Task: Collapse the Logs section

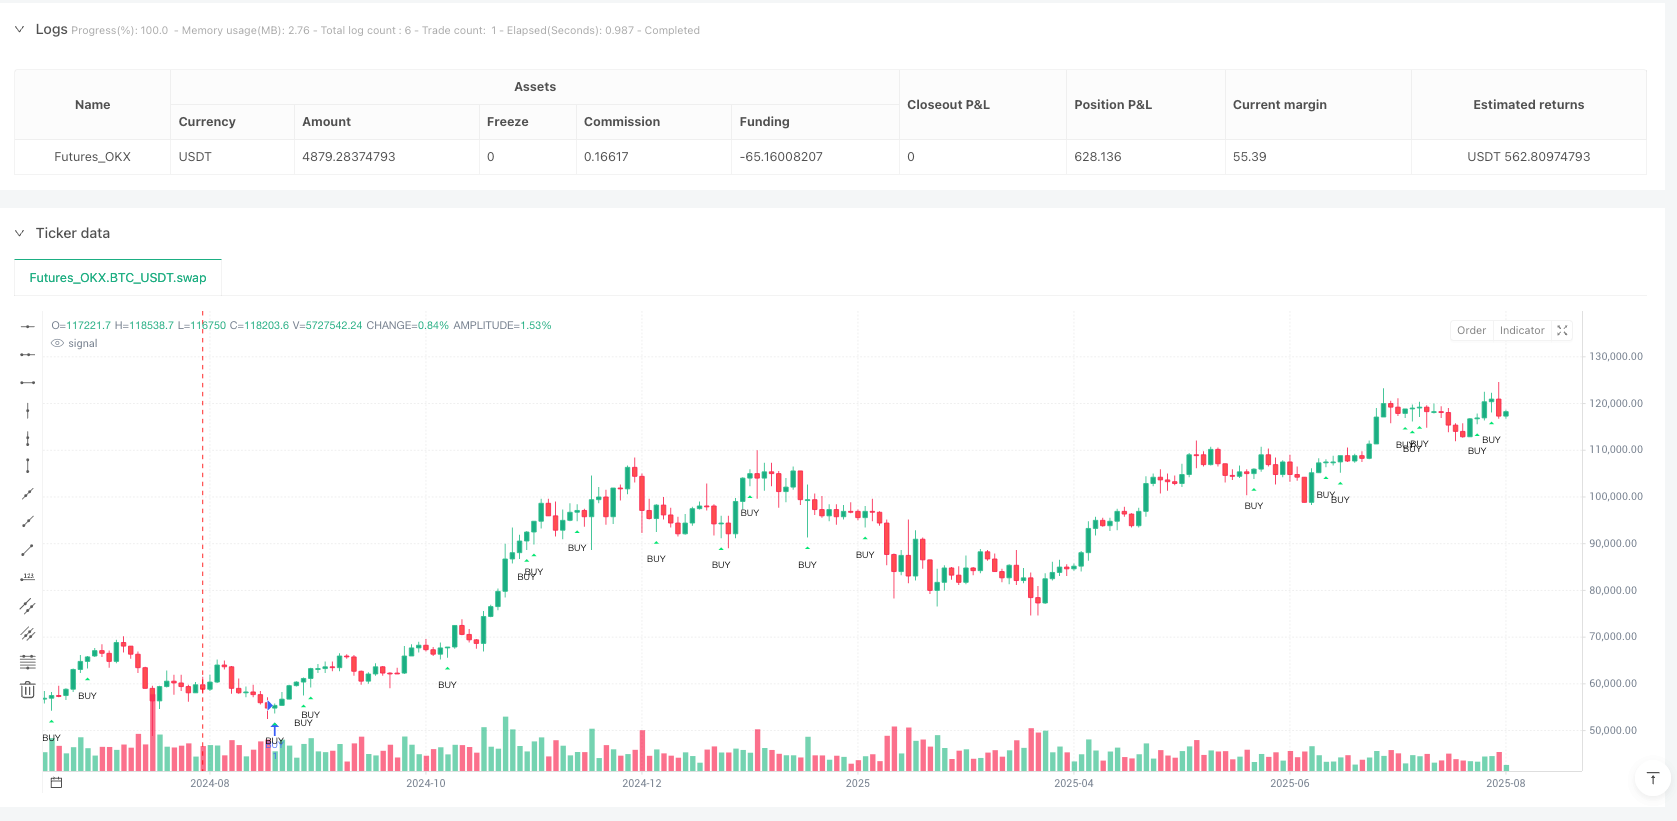Action: point(19,30)
